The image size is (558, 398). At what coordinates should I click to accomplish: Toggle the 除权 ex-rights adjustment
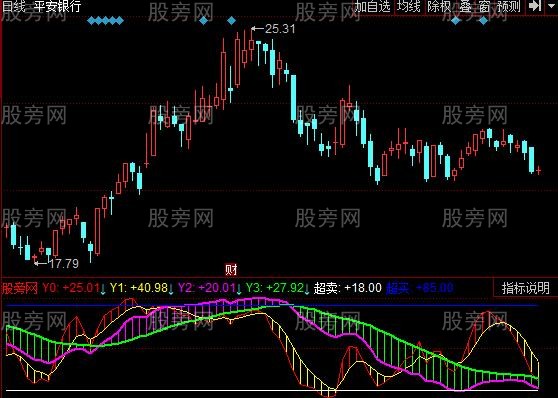coord(439,6)
